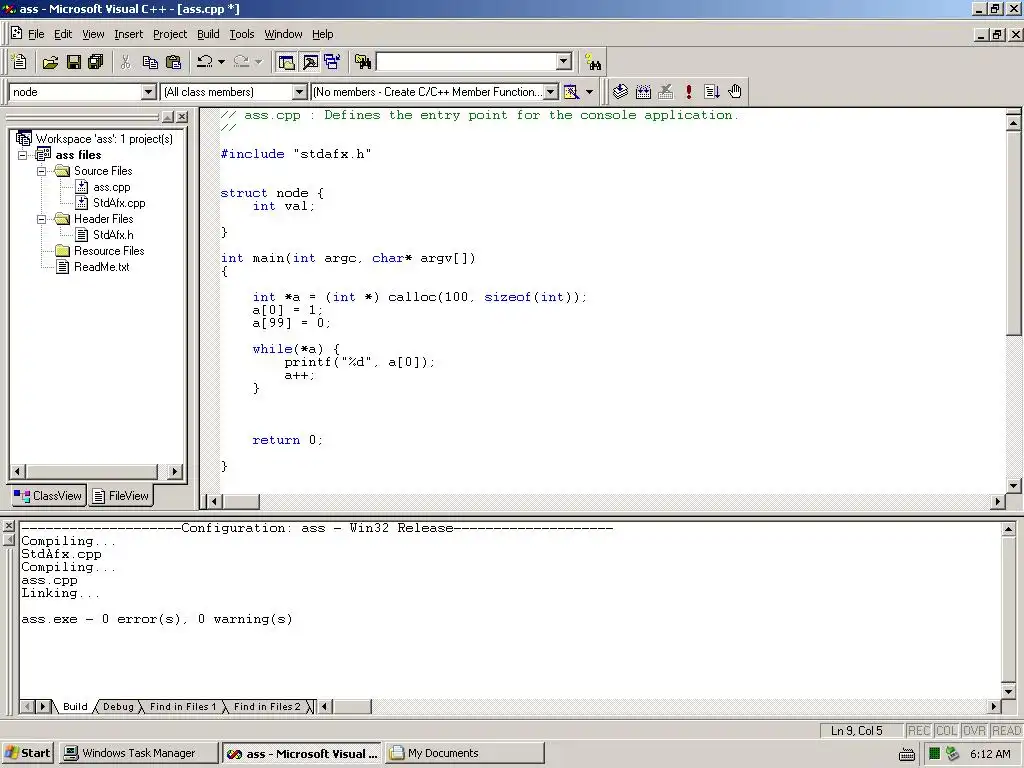
Task: Click the Start button on the taskbar
Action: [27, 753]
